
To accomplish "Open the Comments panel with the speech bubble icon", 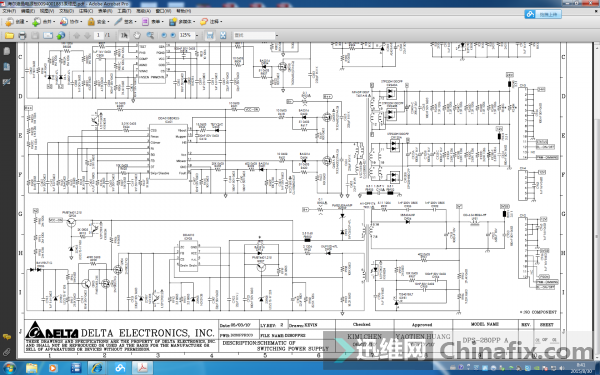I will click(x=7, y=337).
